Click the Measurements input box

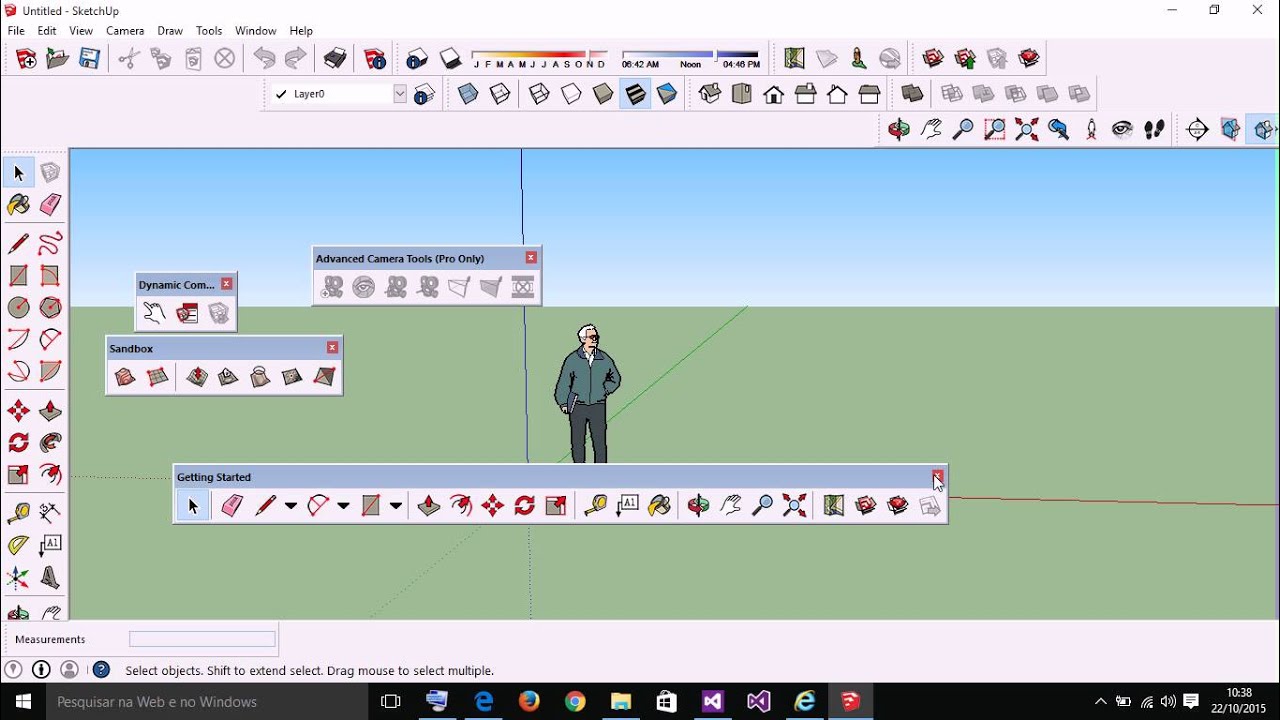tap(202, 639)
